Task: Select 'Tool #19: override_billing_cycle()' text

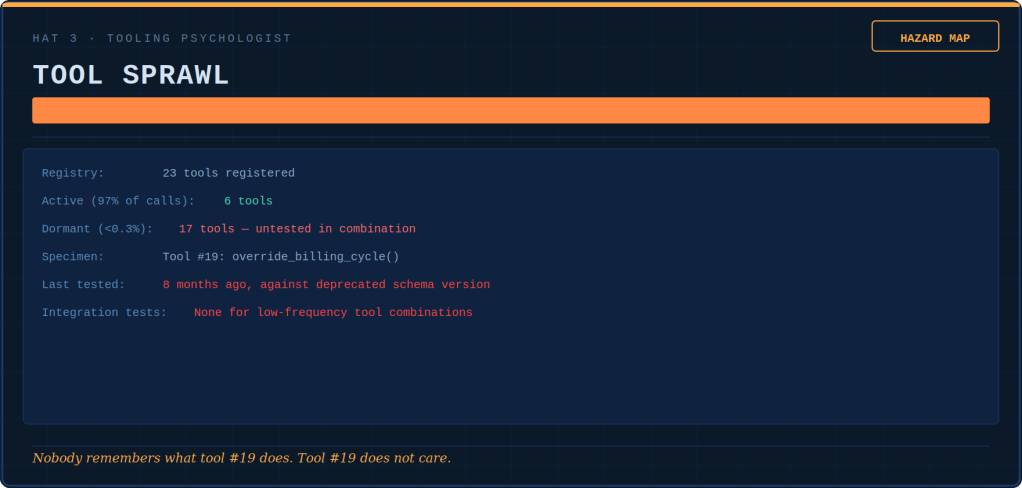Action: click(280, 257)
